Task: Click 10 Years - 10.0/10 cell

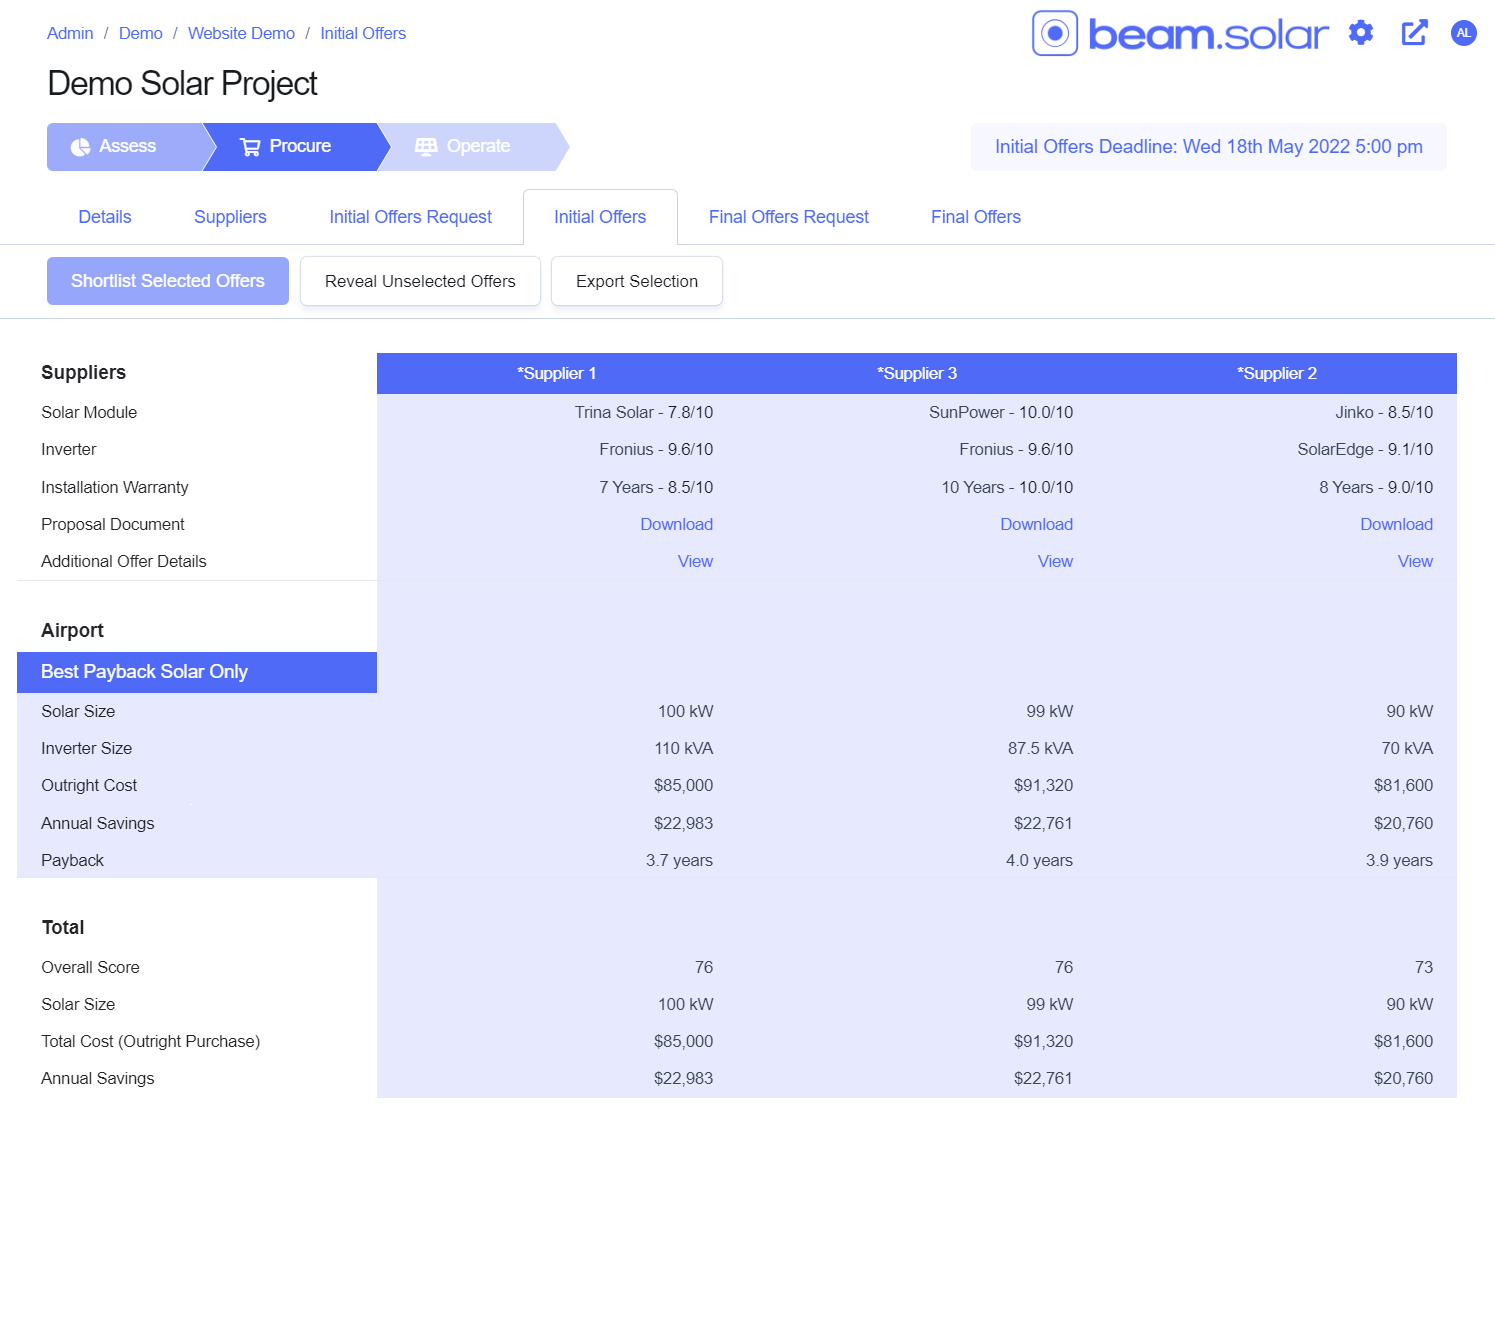Action: 1007,487
